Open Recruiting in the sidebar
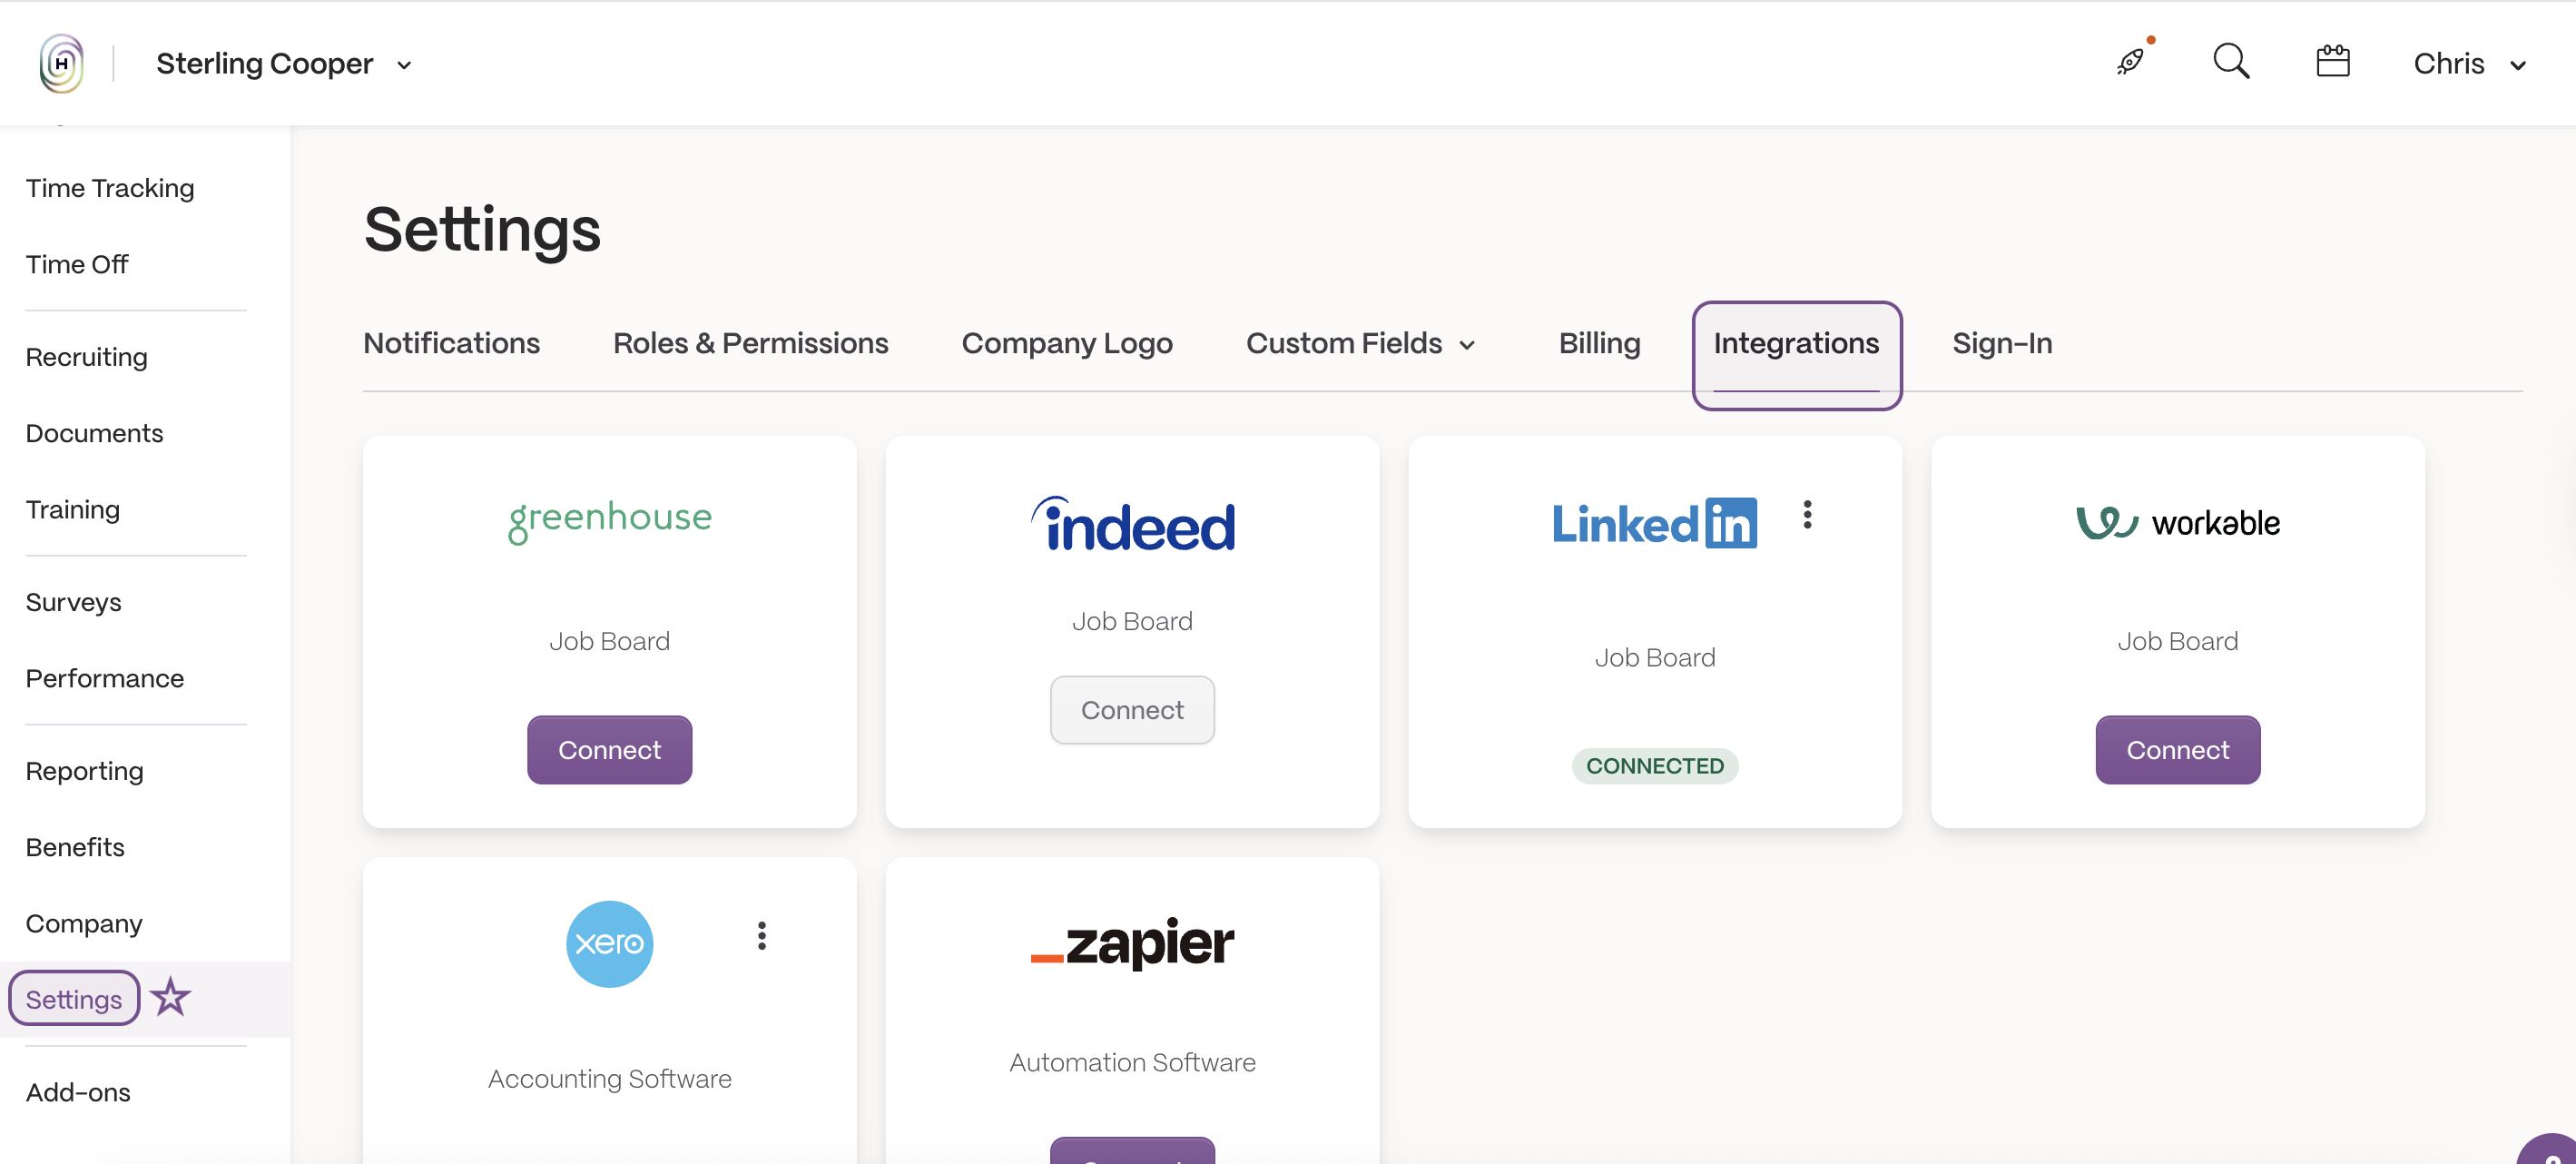The height and width of the screenshot is (1164, 2576). click(x=86, y=357)
